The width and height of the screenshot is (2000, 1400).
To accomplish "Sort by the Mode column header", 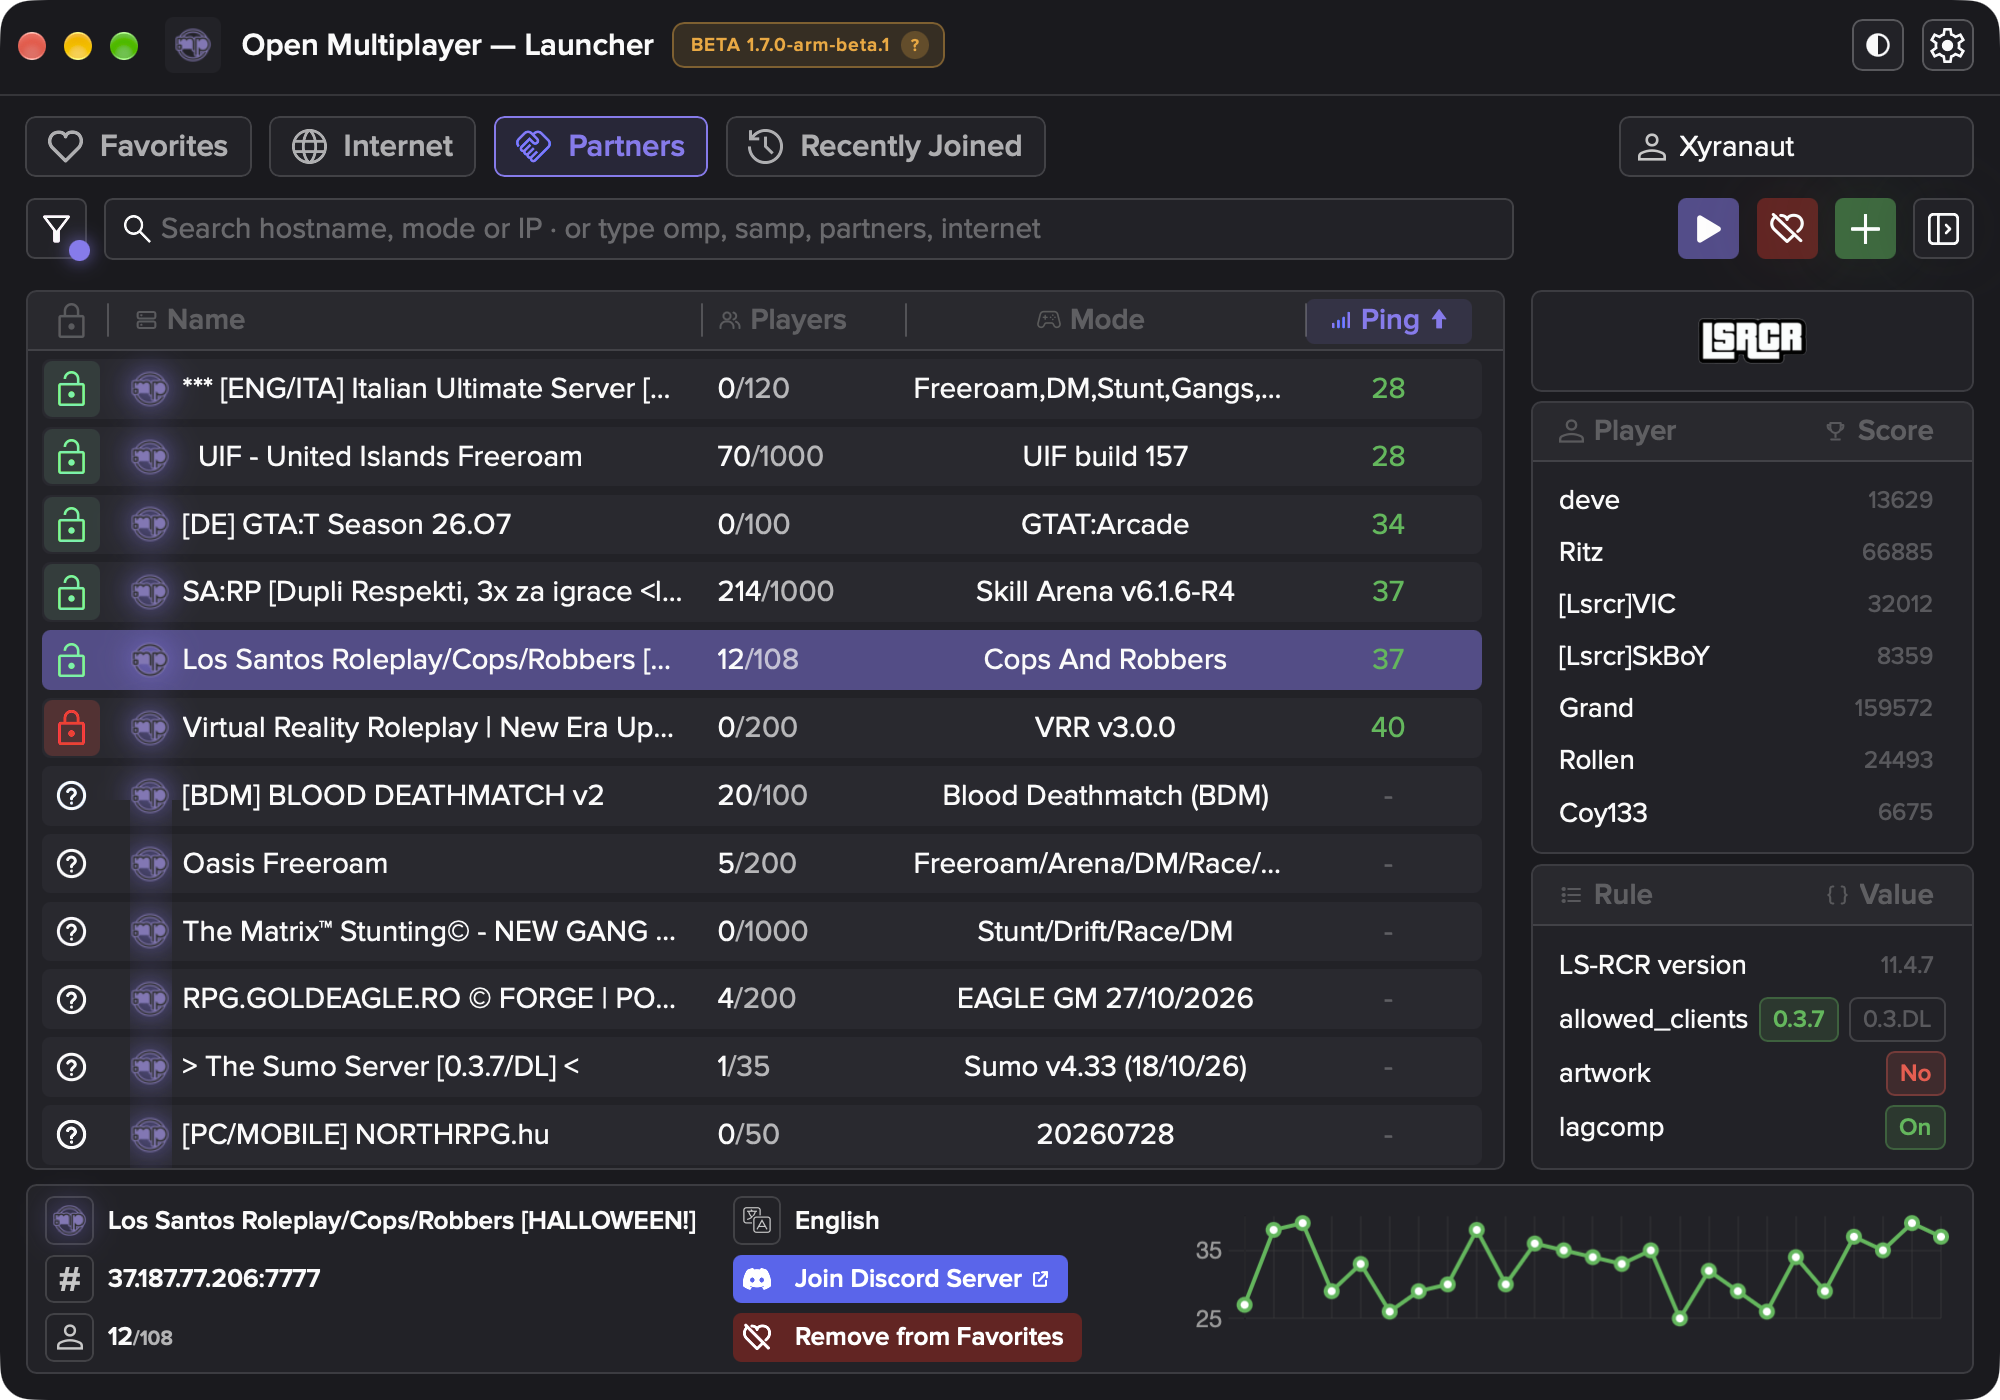I will (1090, 320).
